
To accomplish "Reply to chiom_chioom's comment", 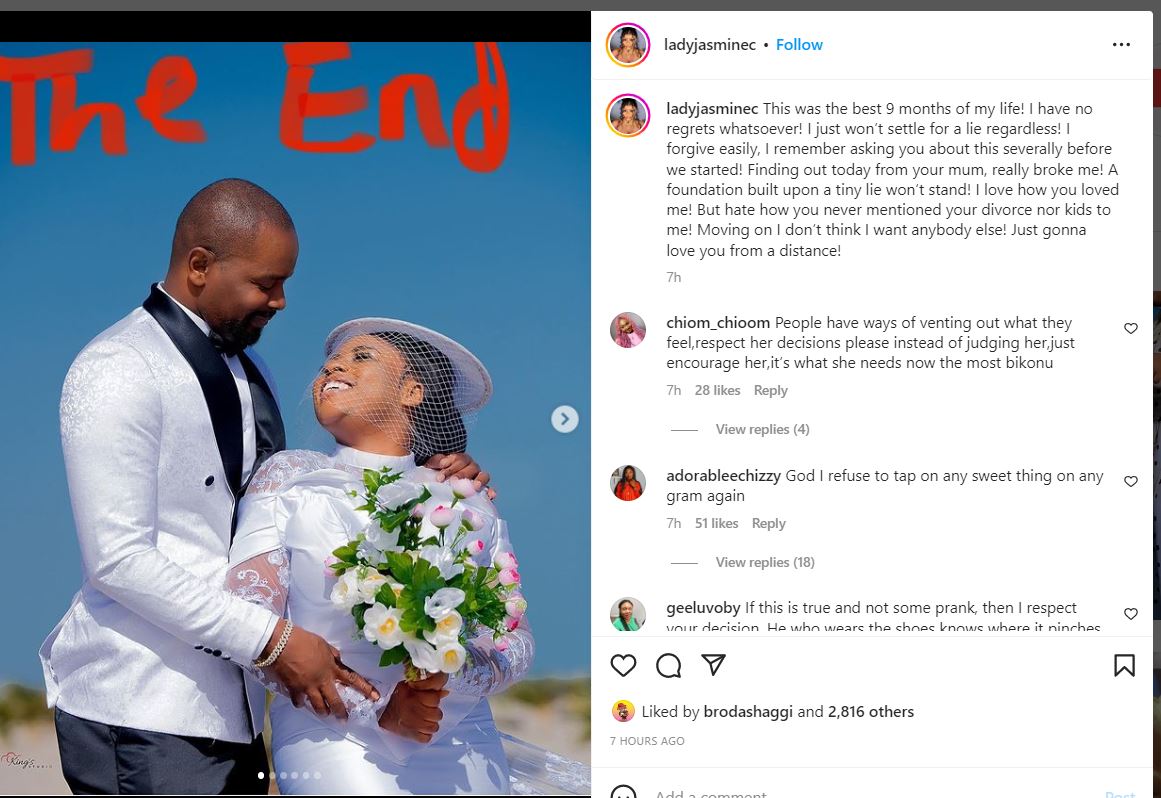I will pyautogui.click(x=770, y=390).
